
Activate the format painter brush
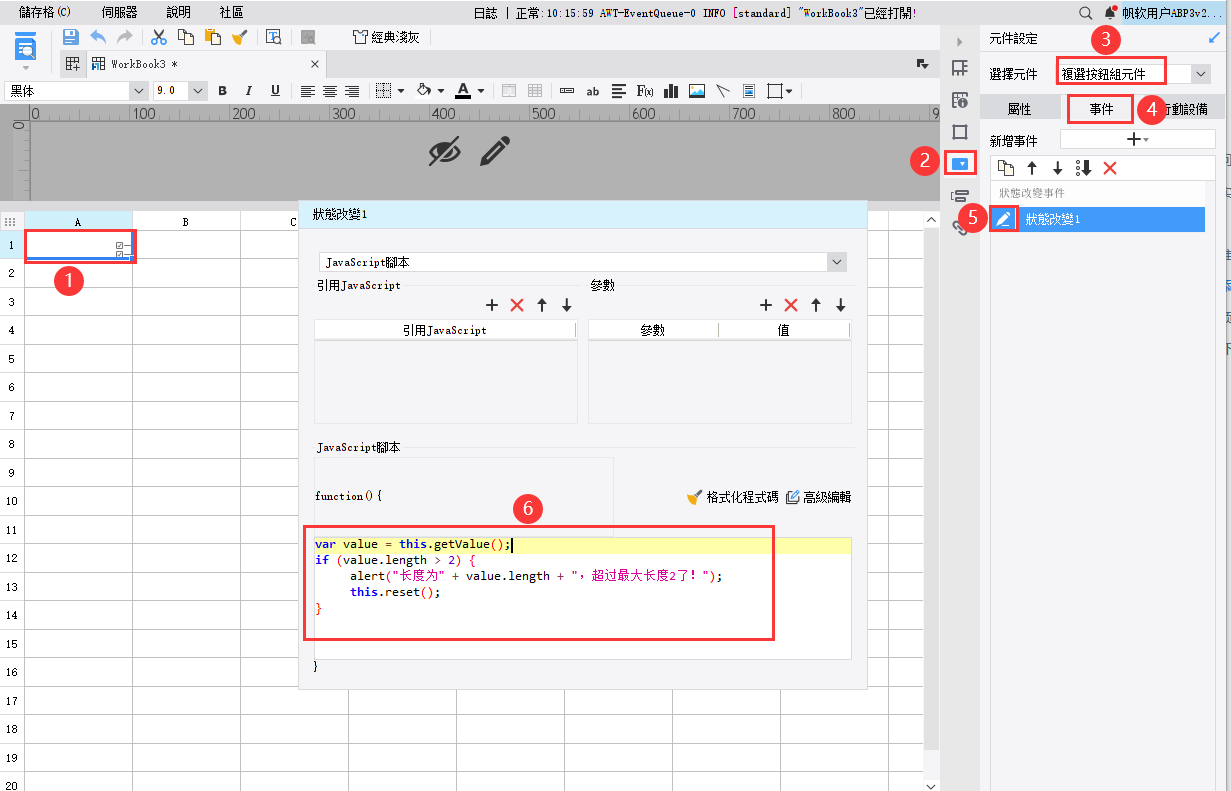click(239, 37)
